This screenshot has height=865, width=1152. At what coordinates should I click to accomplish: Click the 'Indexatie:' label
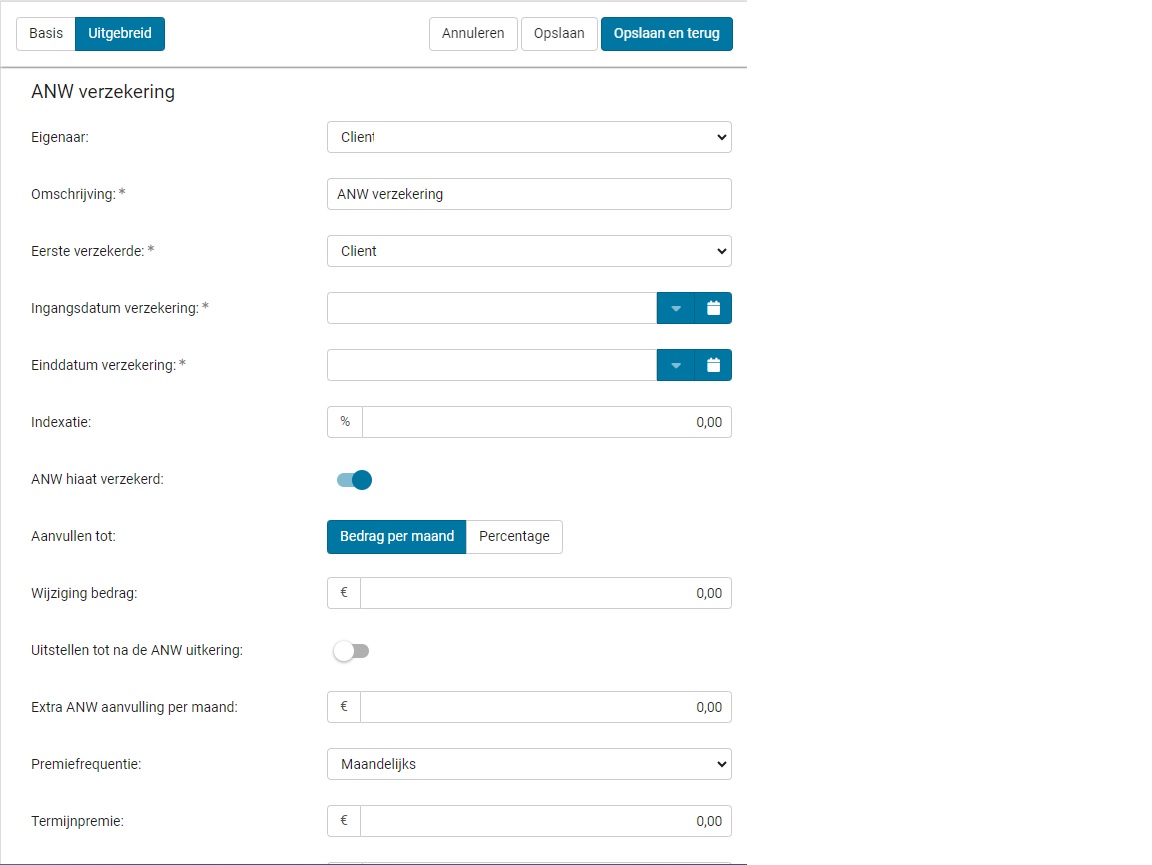tap(61, 423)
